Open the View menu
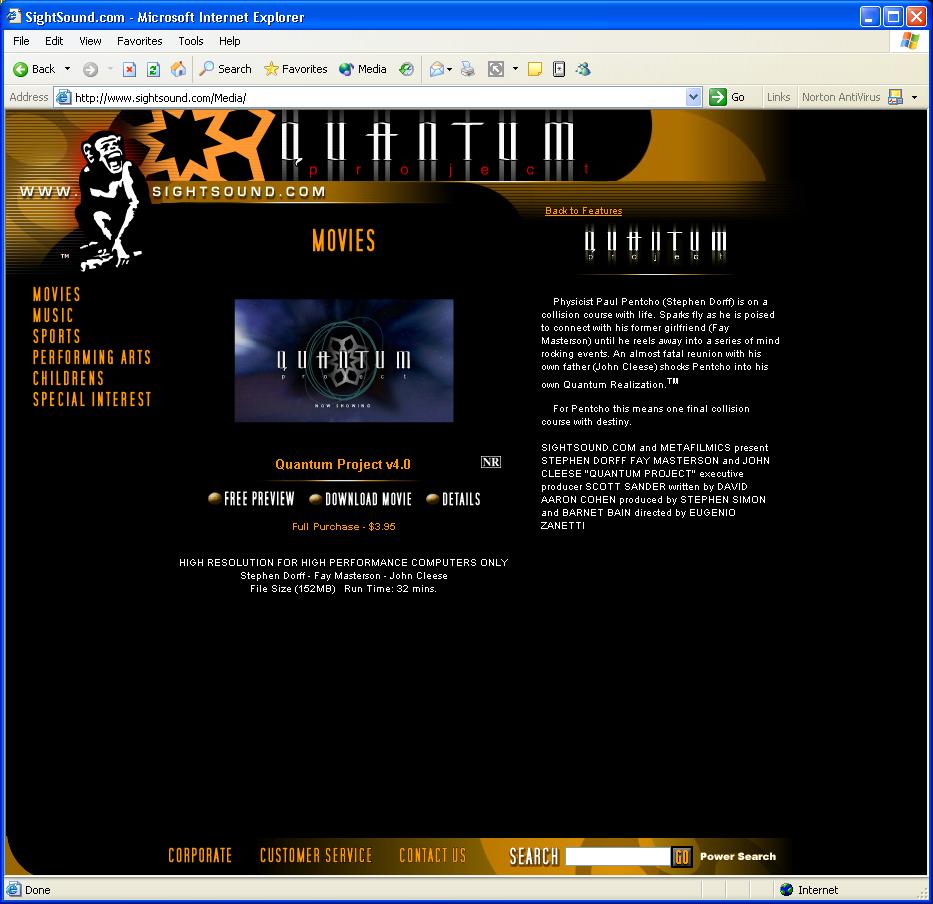The width and height of the screenshot is (933, 904). (x=90, y=41)
